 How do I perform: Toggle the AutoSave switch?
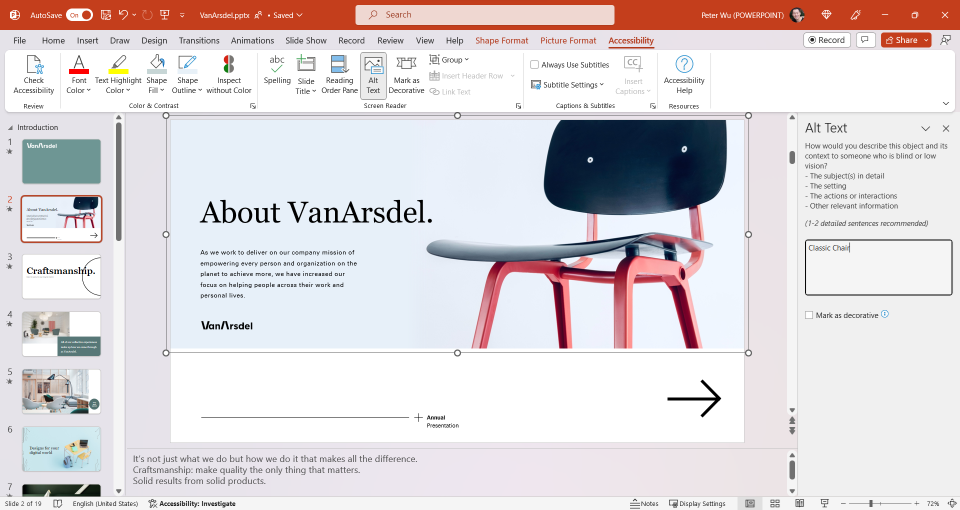[80, 15]
